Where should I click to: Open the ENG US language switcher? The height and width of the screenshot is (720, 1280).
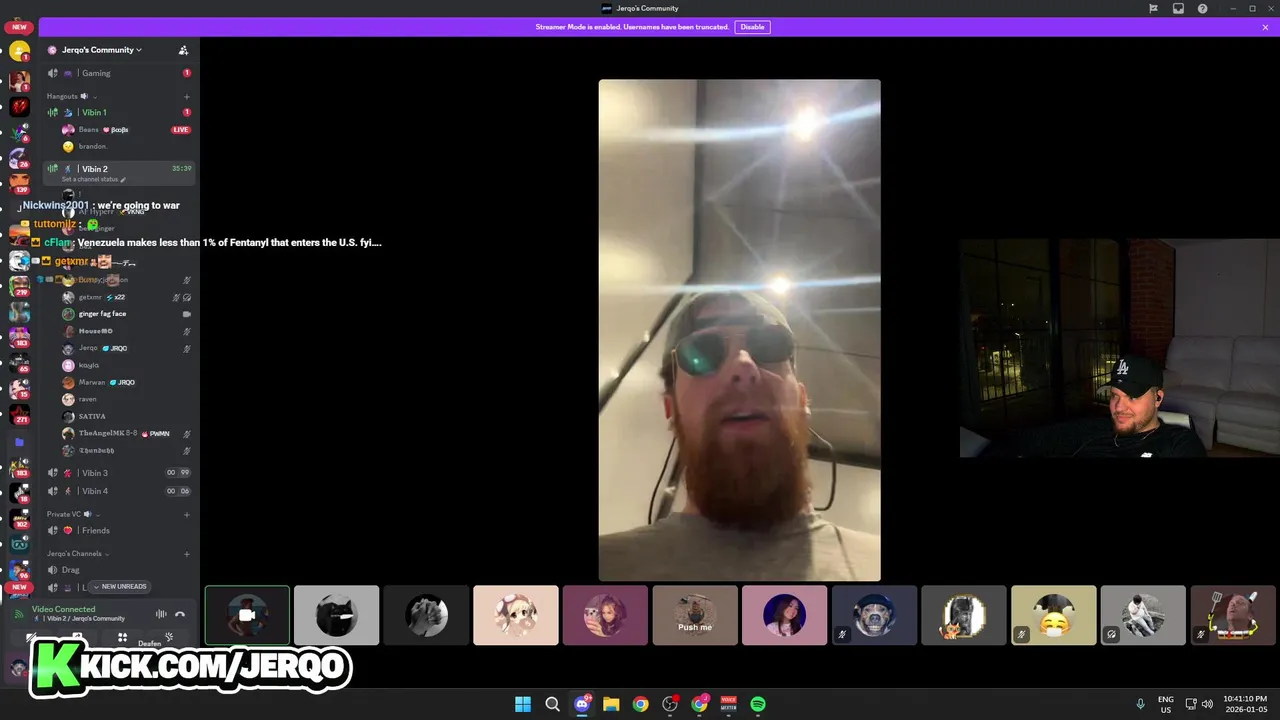pos(1166,704)
